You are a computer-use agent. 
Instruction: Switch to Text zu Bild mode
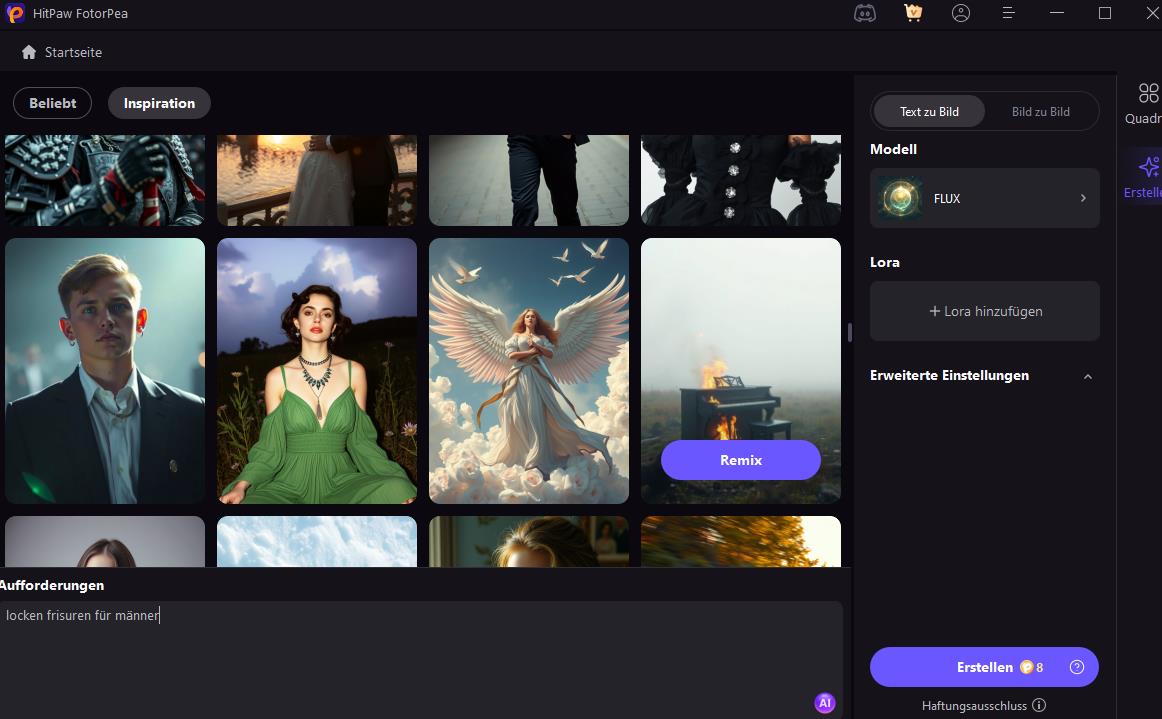(x=929, y=112)
